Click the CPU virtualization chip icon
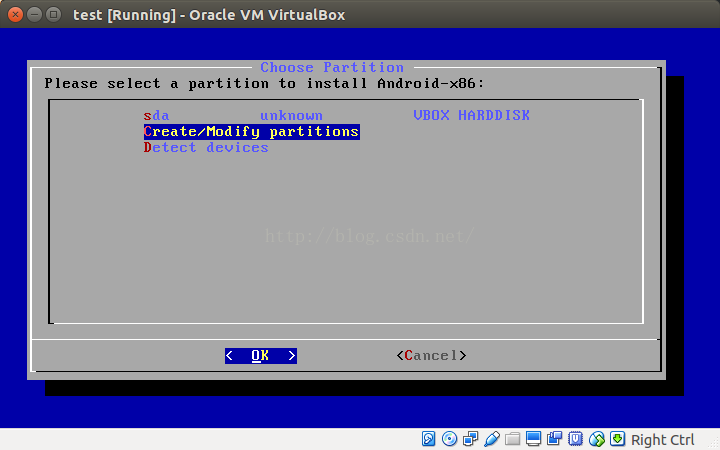The image size is (720, 450). (x=575, y=439)
